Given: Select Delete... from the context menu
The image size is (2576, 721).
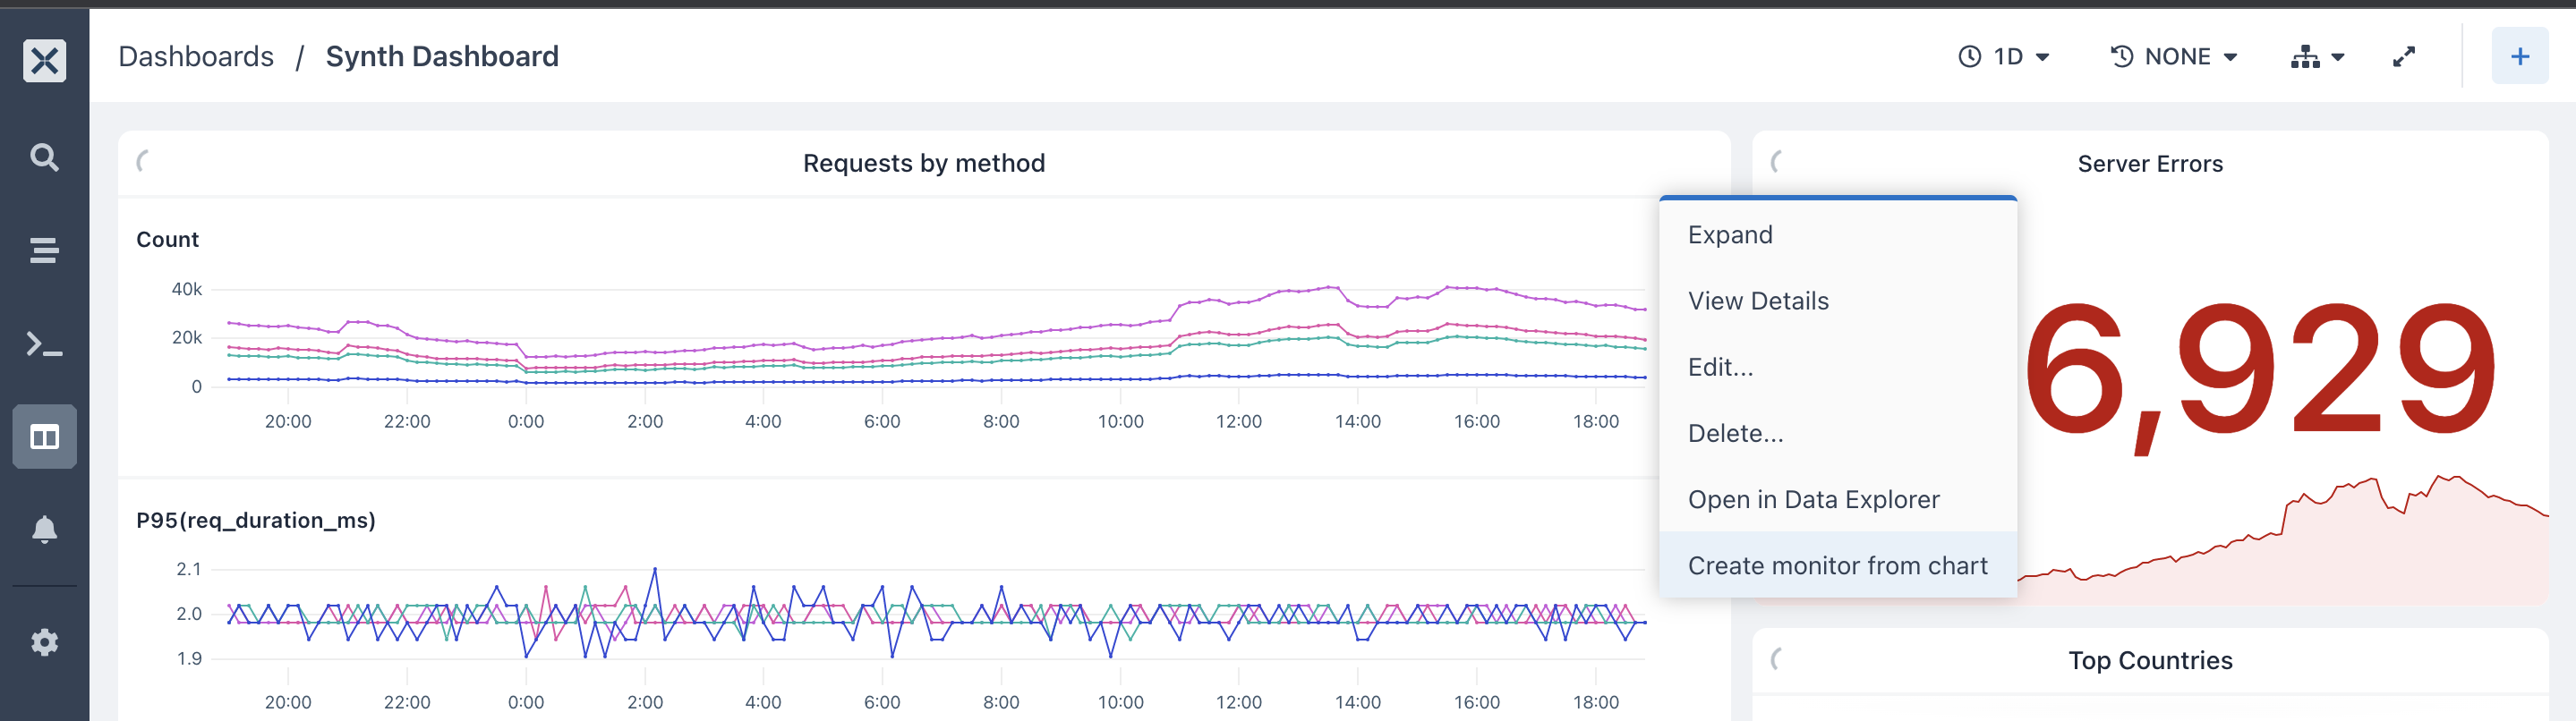Looking at the screenshot, I should 1735,433.
